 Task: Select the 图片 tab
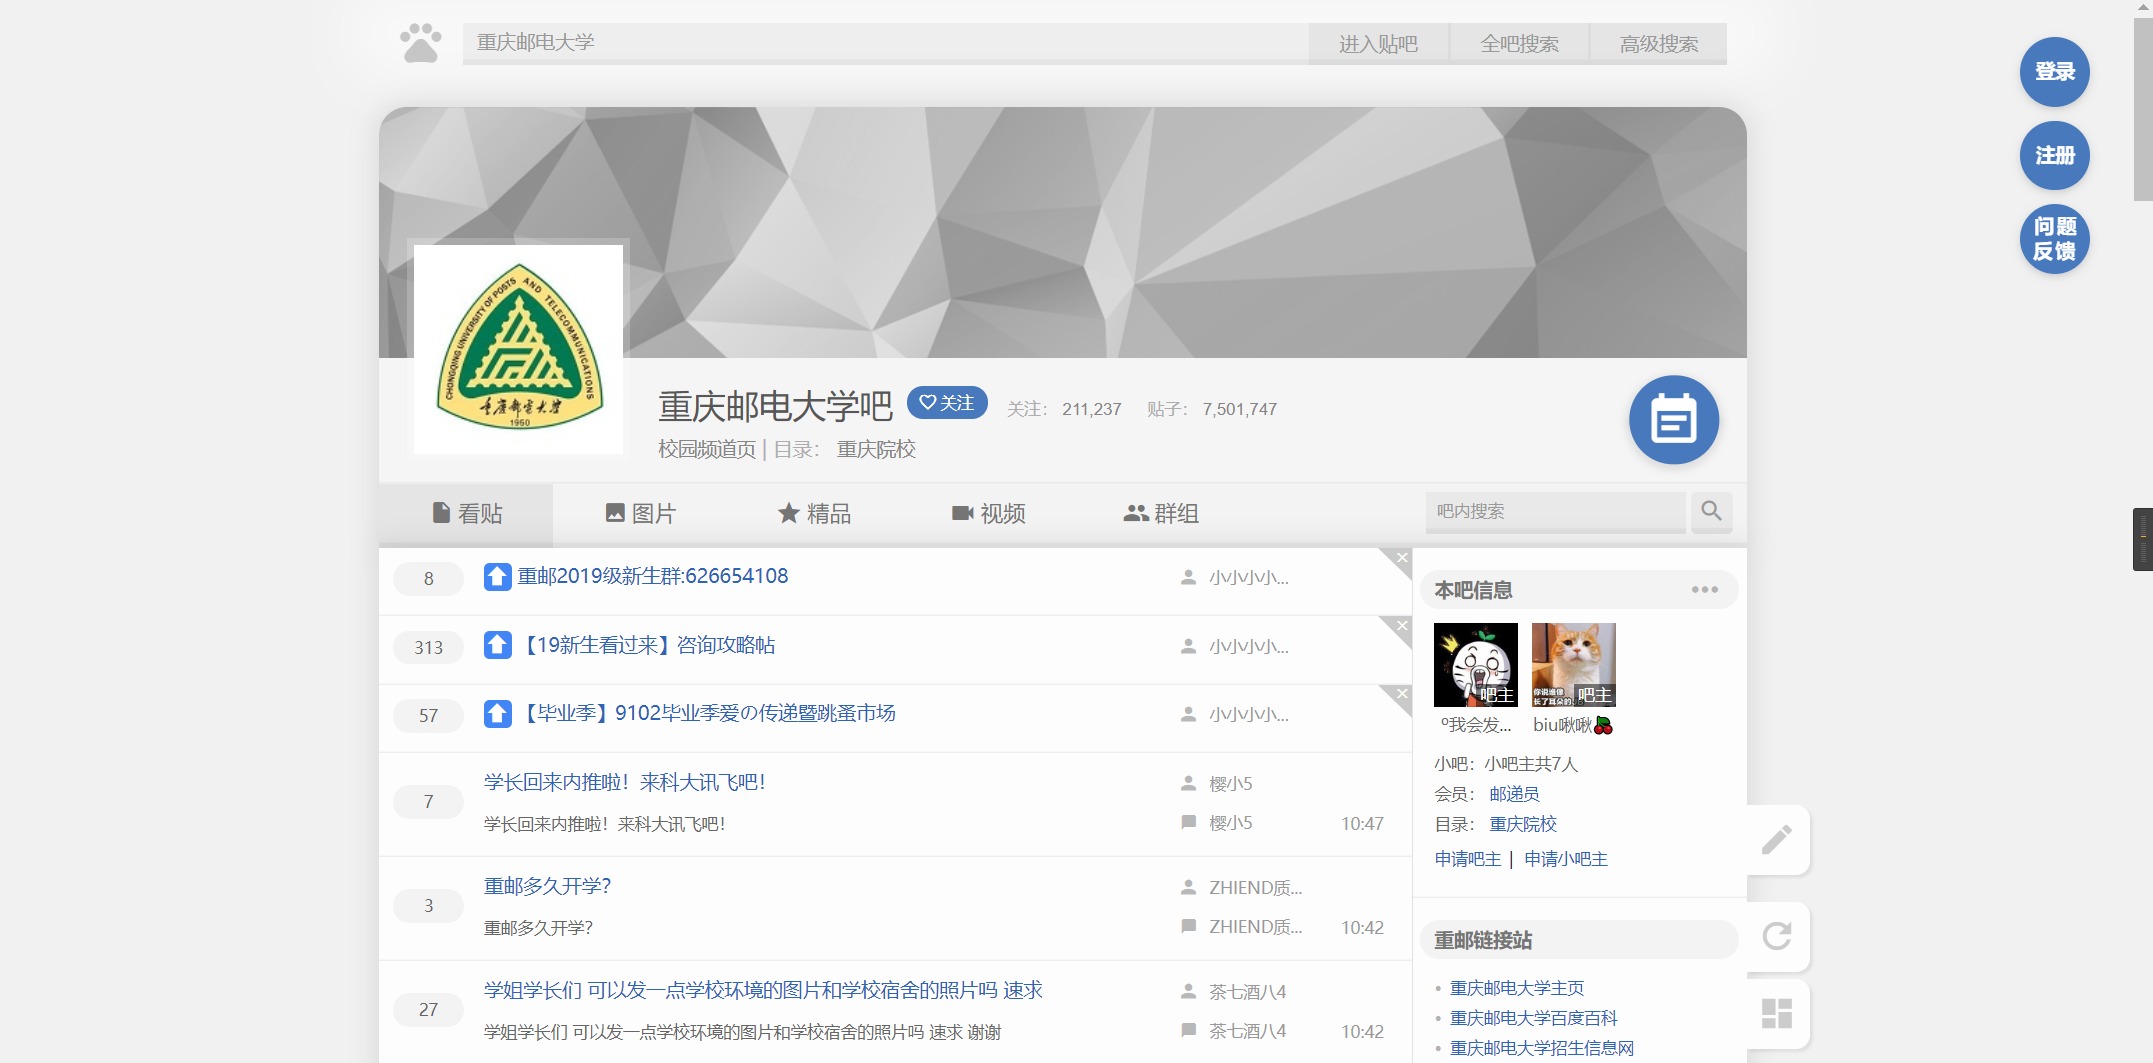click(x=640, y=514)
